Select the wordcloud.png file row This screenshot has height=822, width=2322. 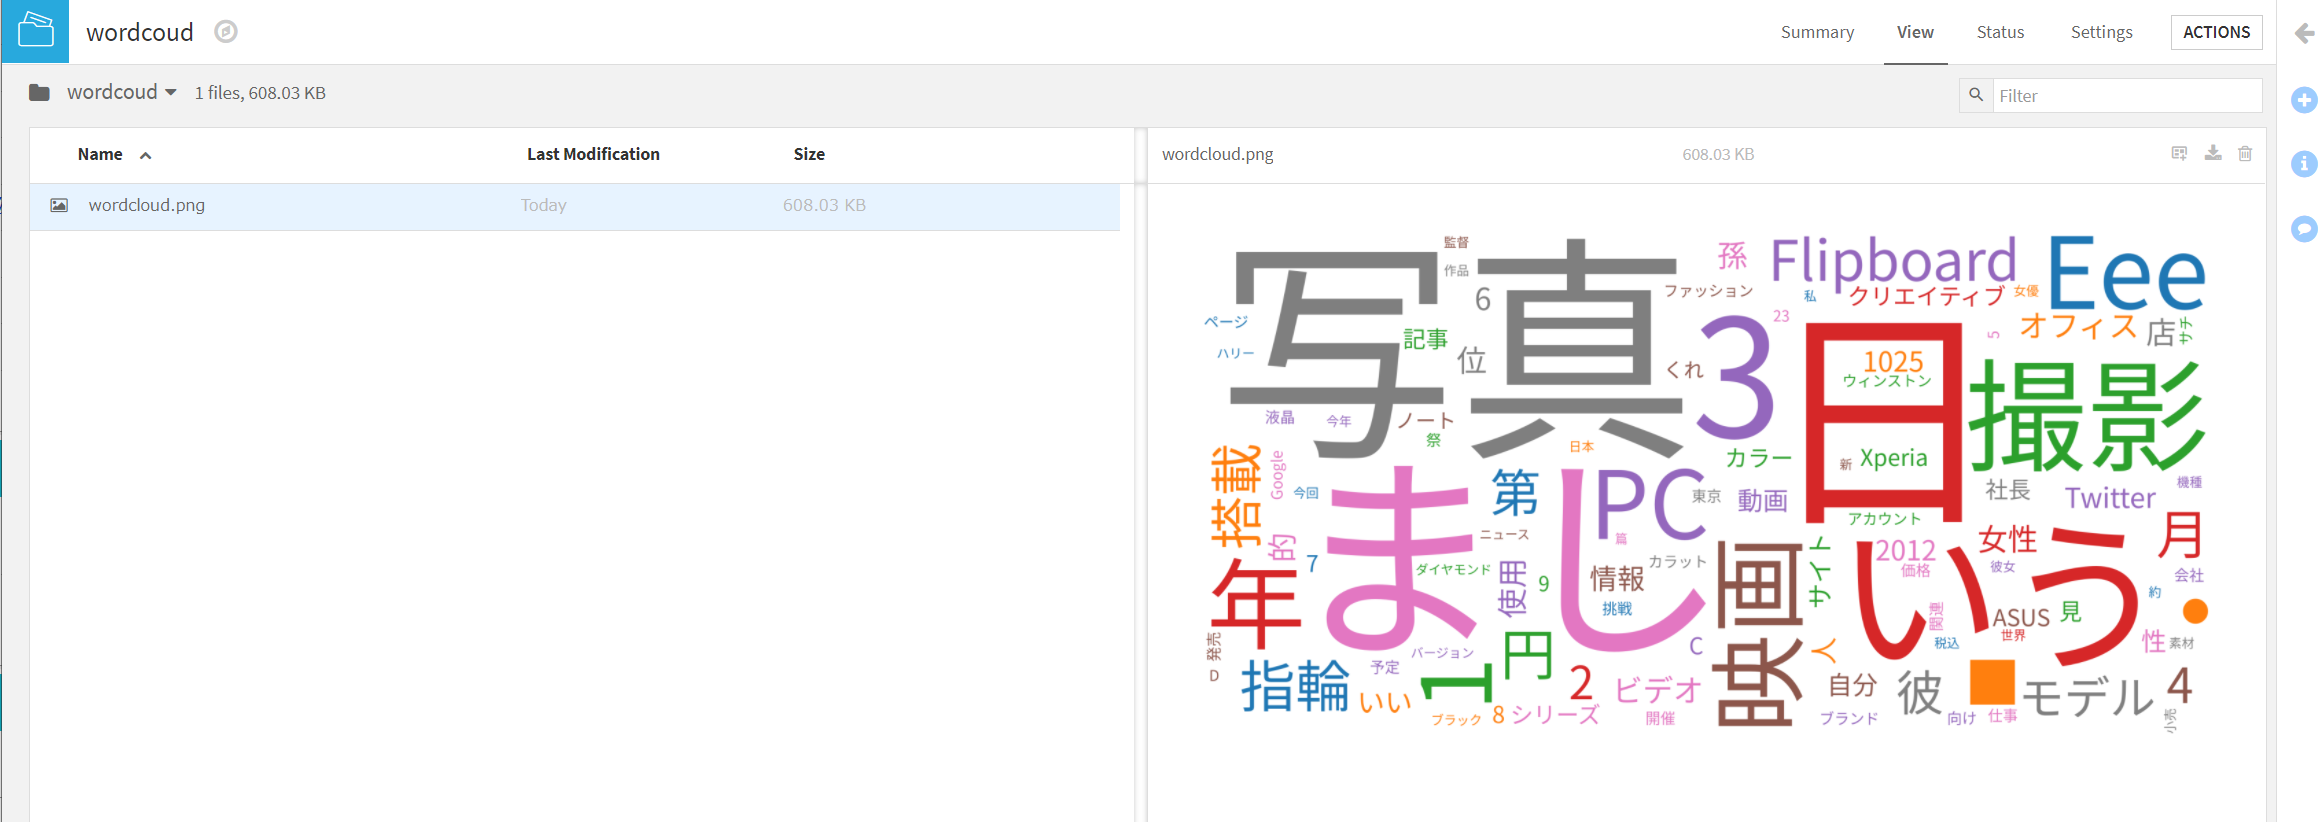(x=575, y=206)
